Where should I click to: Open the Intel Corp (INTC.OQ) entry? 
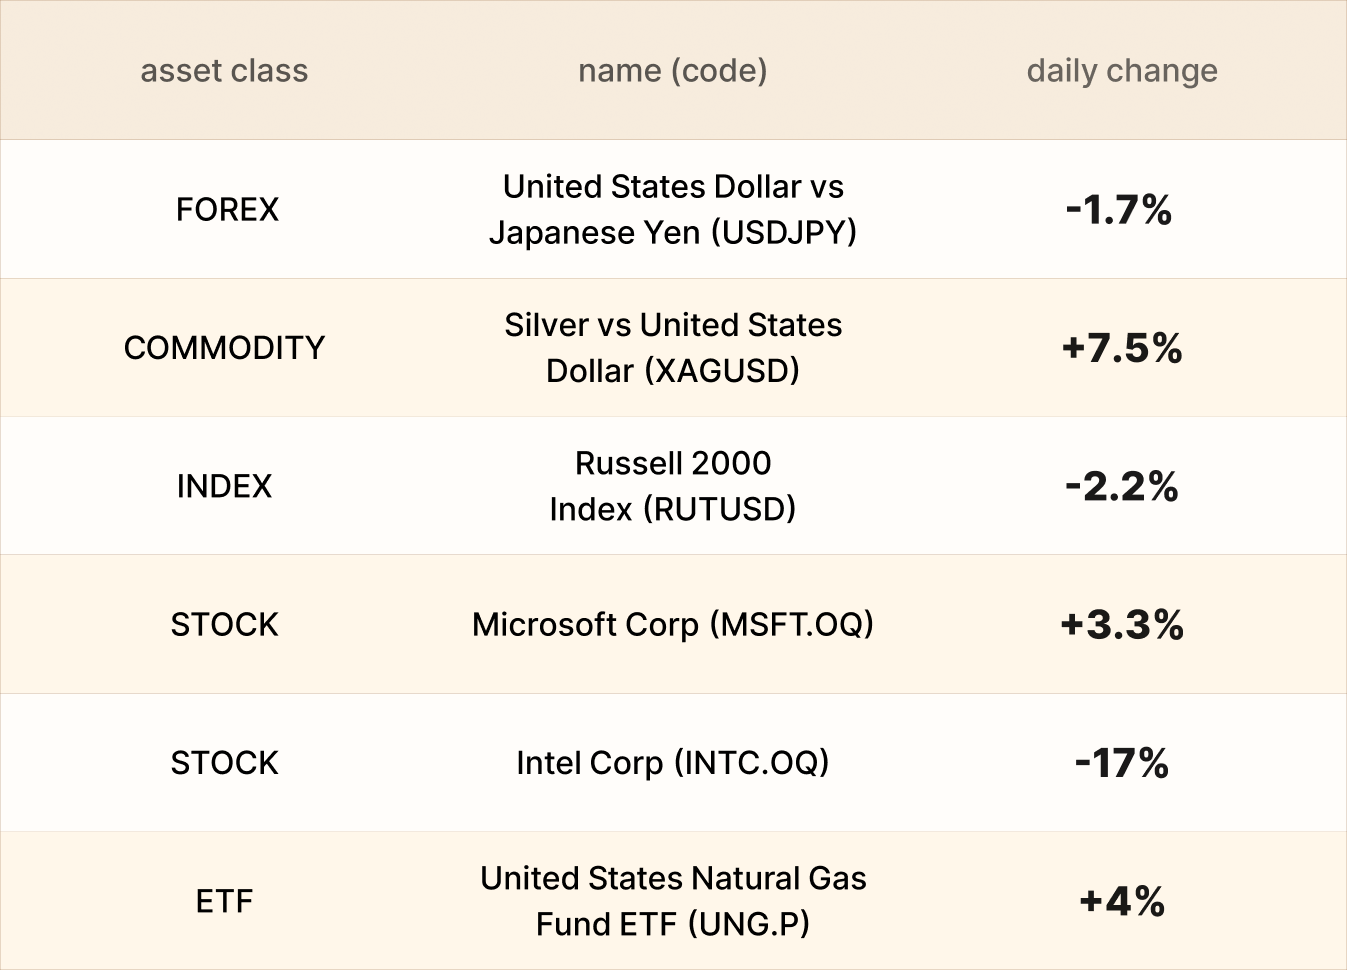pos(672,763)
